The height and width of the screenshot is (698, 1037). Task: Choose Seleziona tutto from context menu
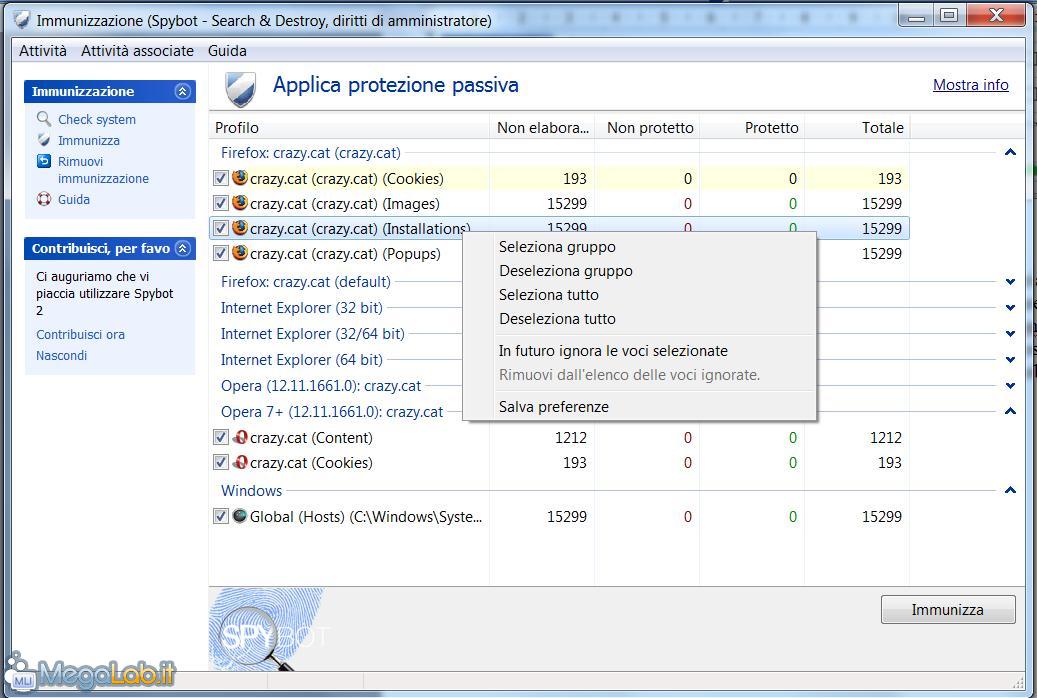tap(640, 294)
